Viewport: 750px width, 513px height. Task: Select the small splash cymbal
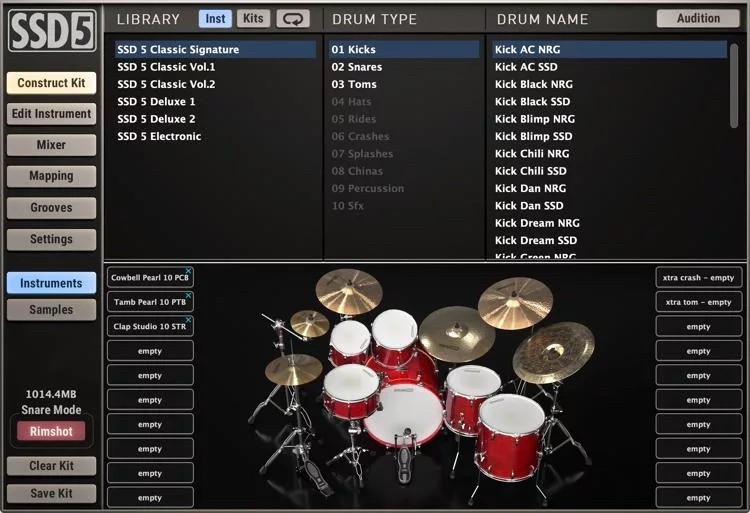coord(310,323)
